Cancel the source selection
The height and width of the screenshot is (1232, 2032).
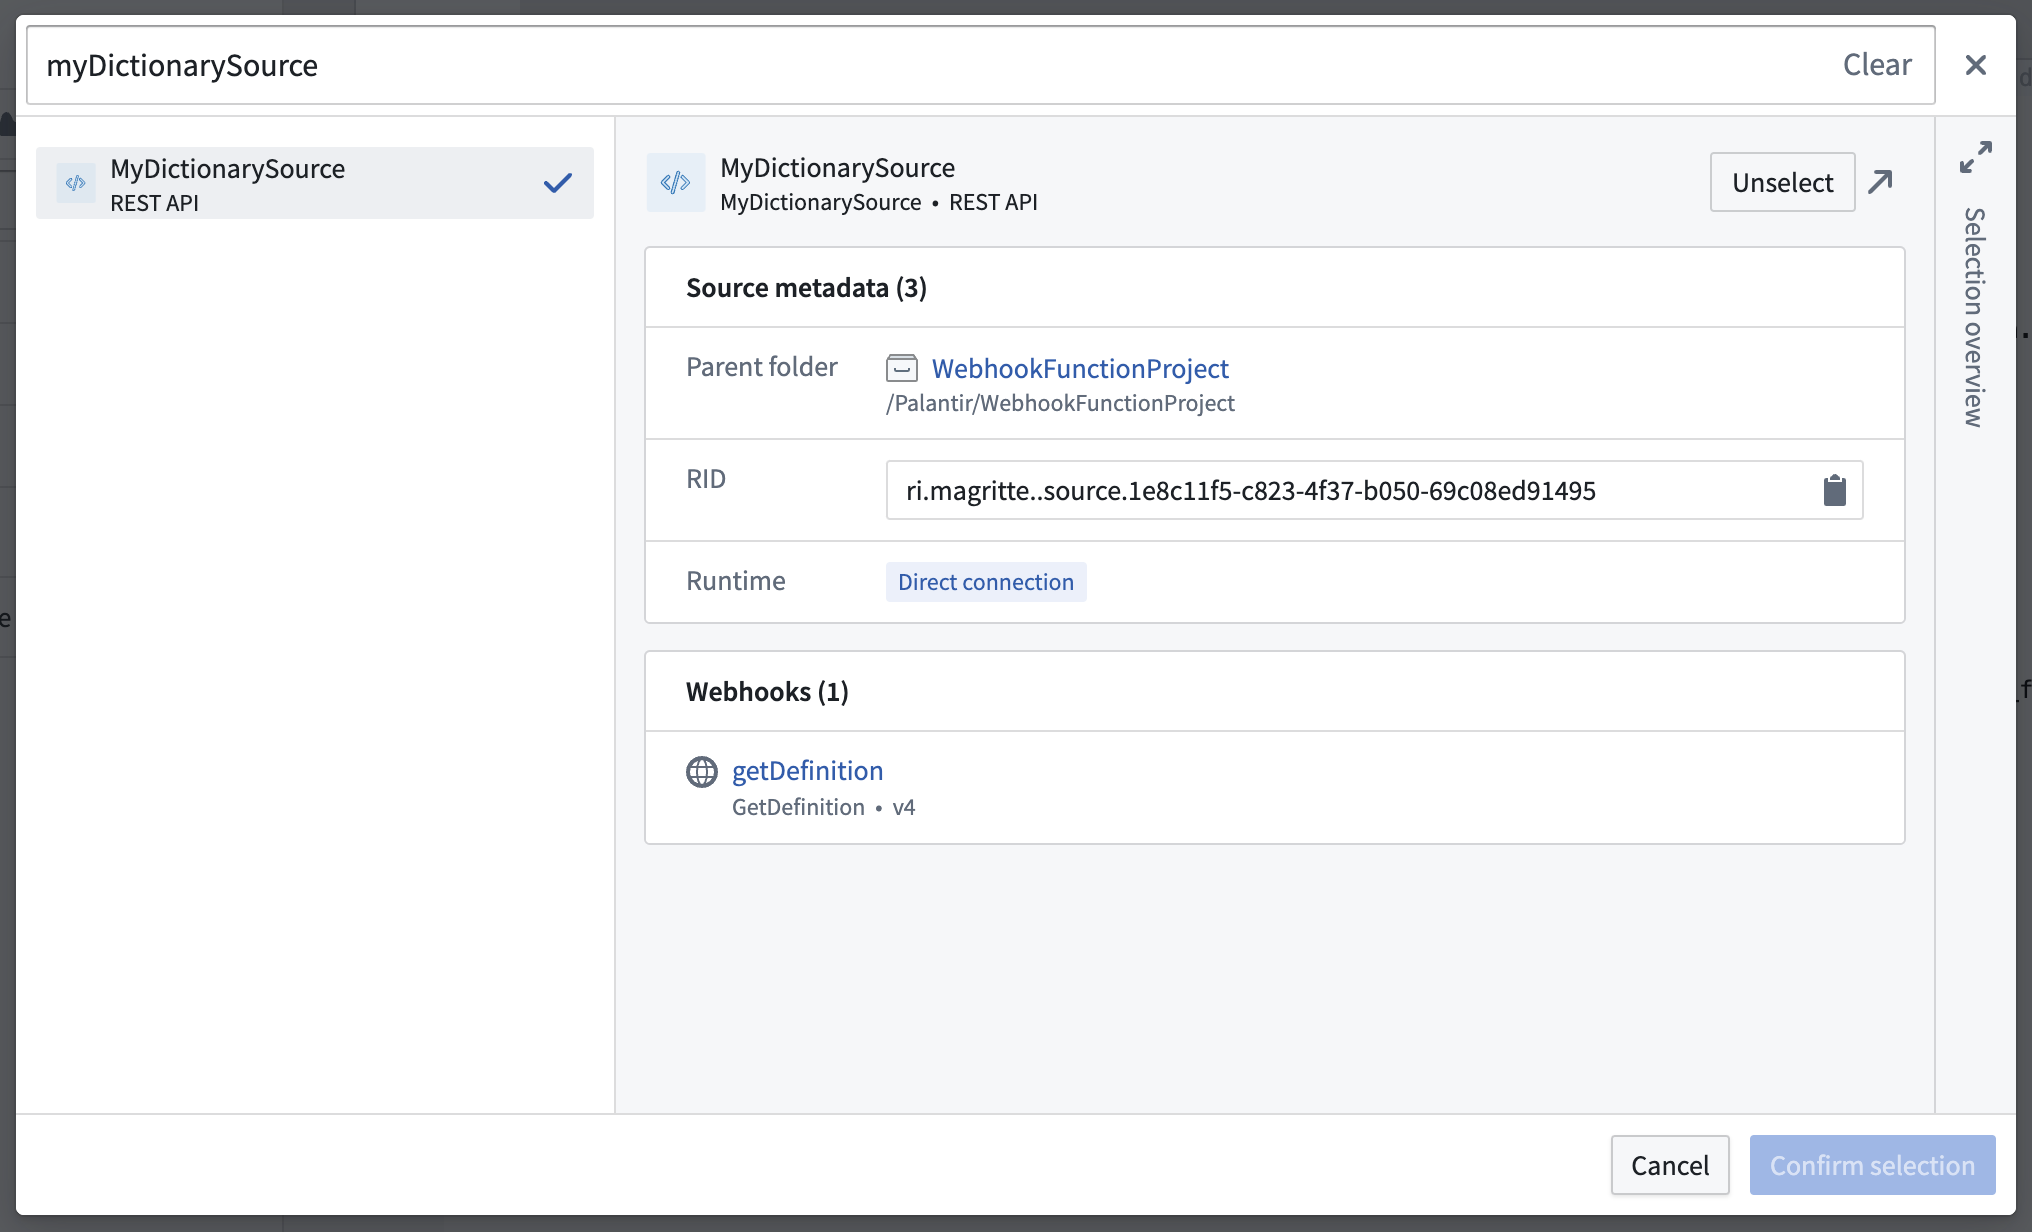point(1669,1165)
